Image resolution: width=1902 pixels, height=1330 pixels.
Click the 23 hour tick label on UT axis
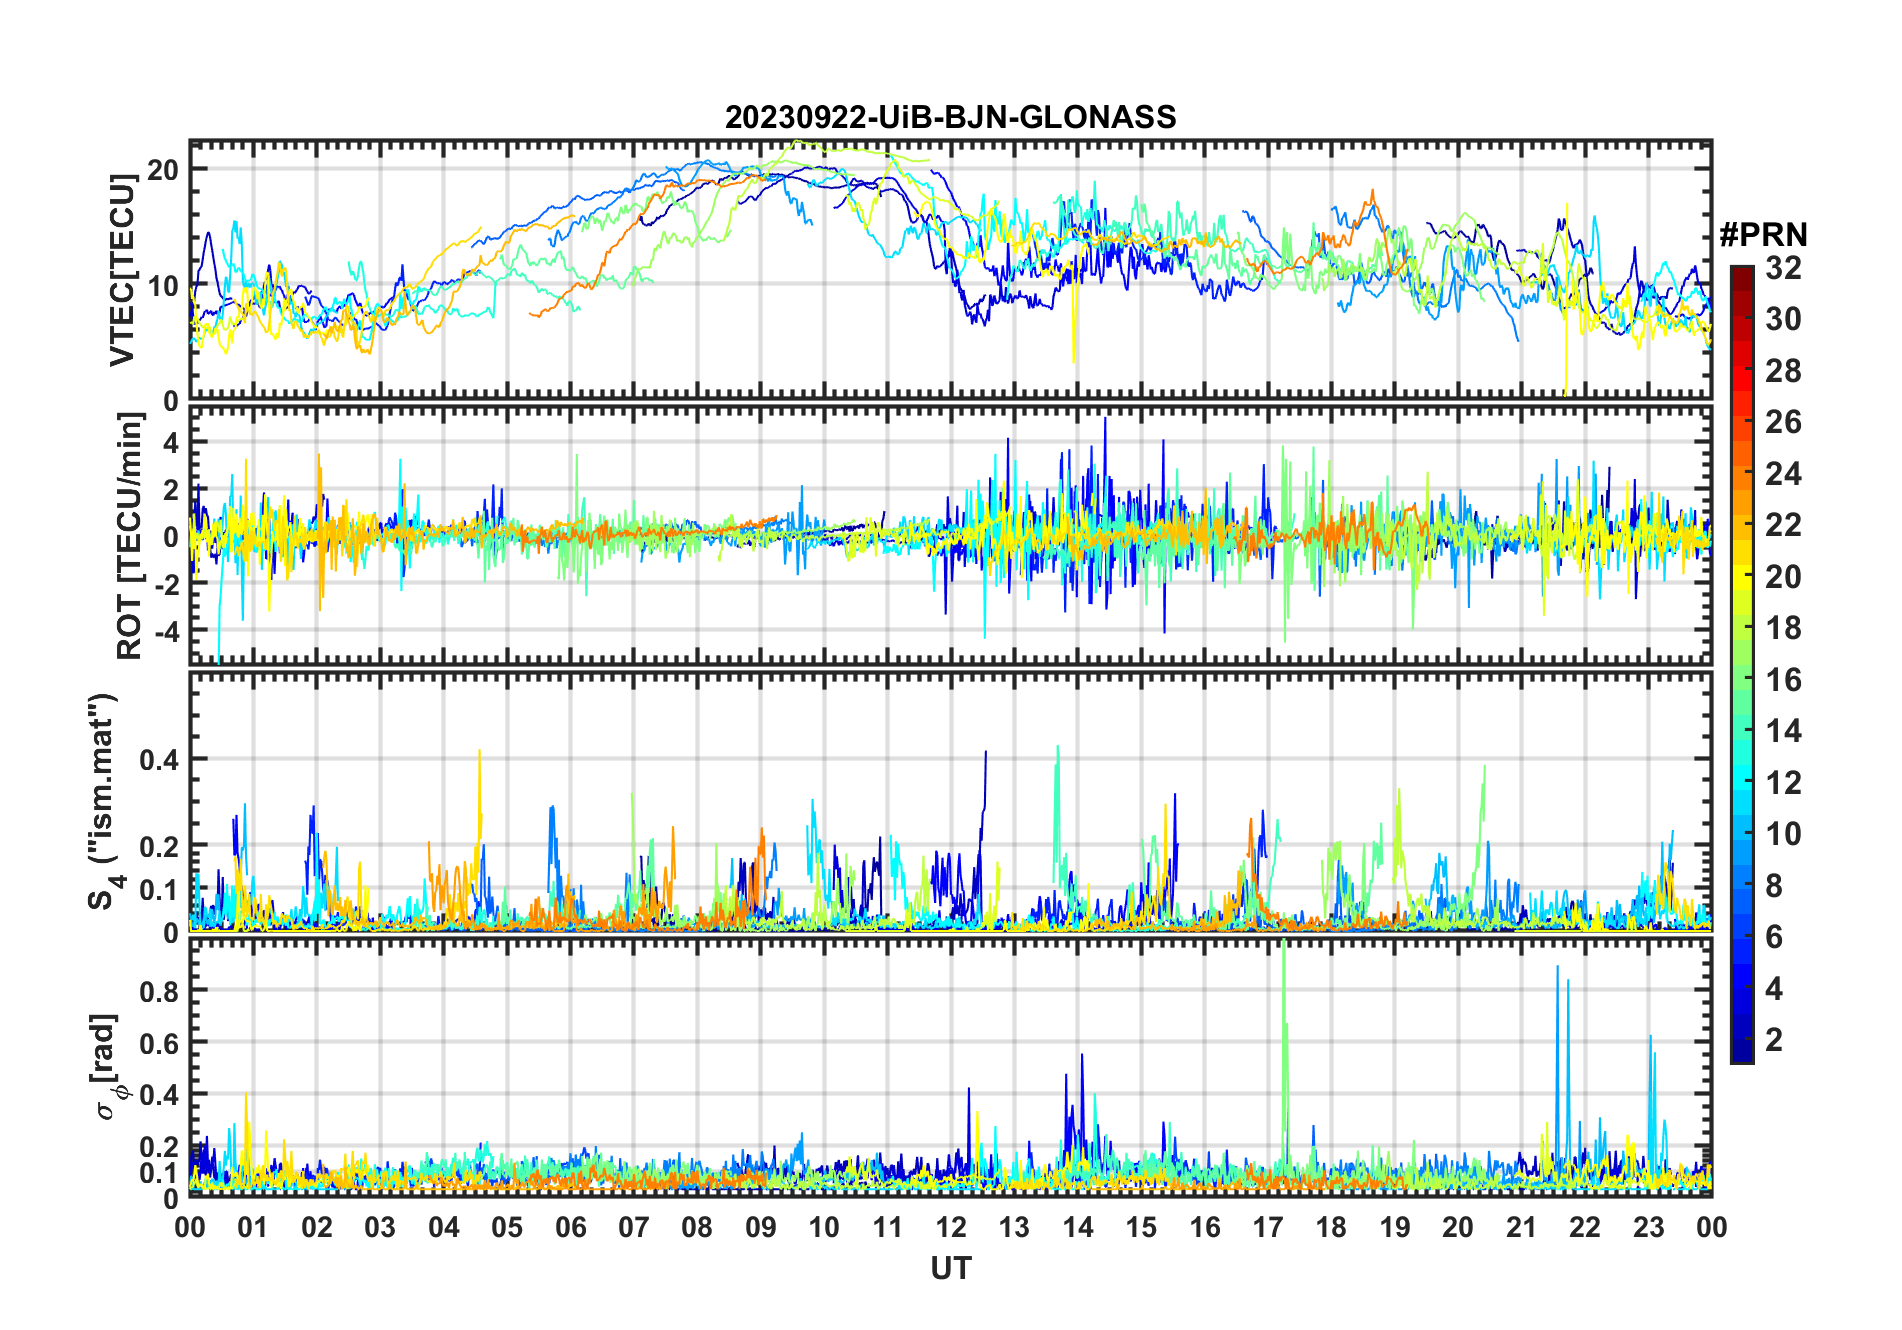click(x=1648, y=1227)
